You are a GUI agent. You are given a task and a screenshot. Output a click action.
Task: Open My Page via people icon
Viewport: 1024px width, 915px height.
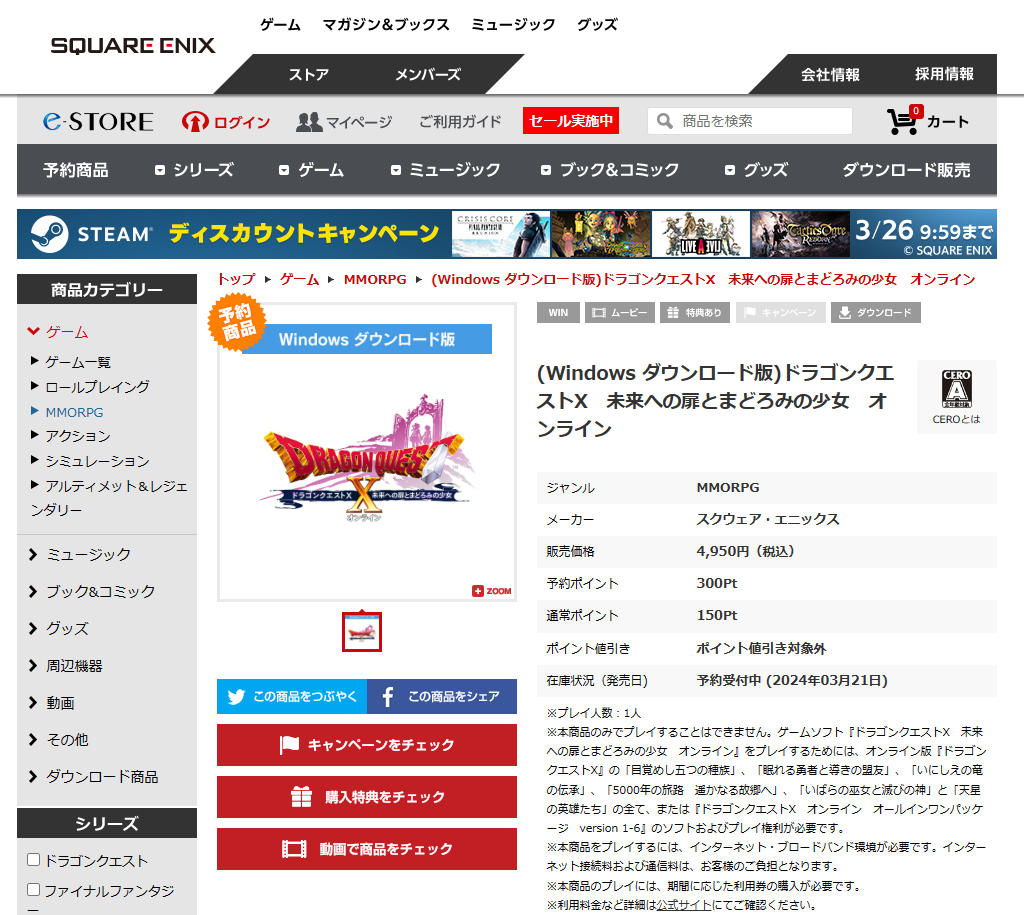click(309, 121)
